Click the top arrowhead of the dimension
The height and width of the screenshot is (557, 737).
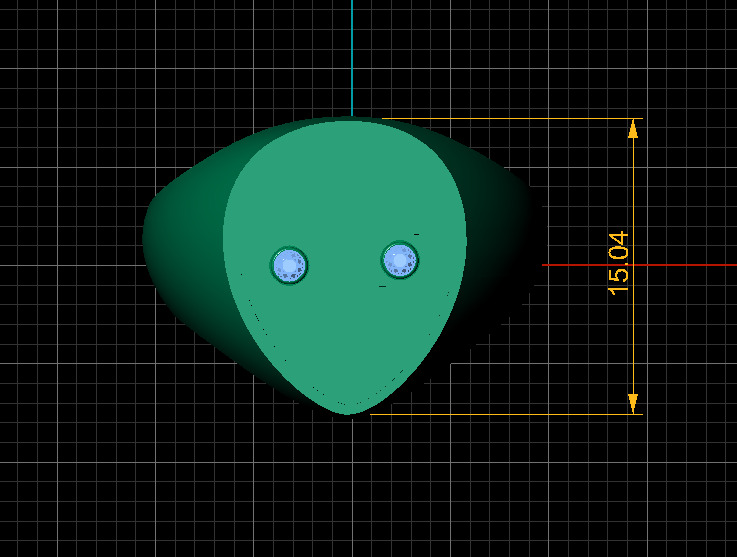click(633, 129)
